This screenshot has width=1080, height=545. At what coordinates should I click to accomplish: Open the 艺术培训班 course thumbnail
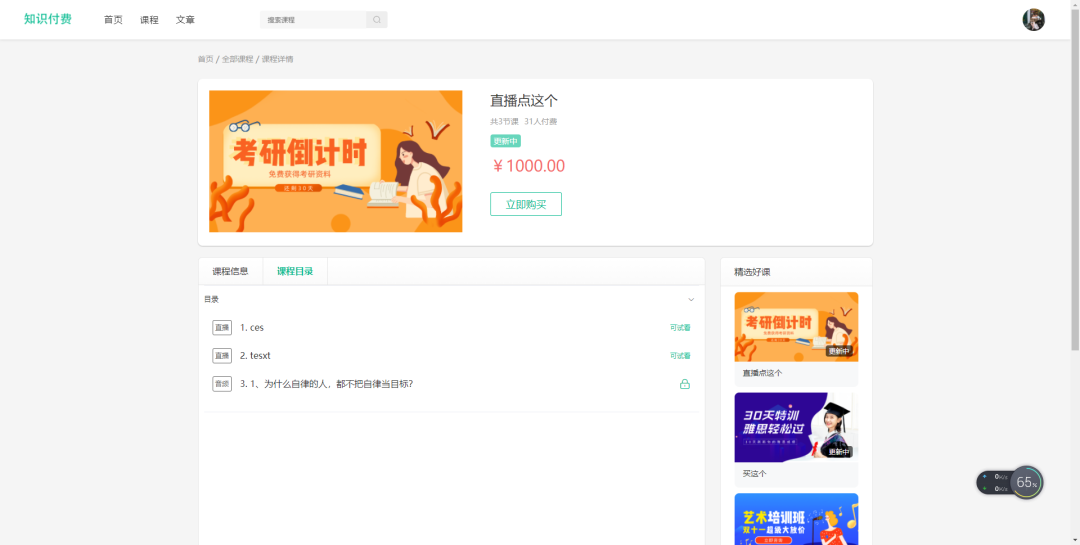(x=796, y=519)
